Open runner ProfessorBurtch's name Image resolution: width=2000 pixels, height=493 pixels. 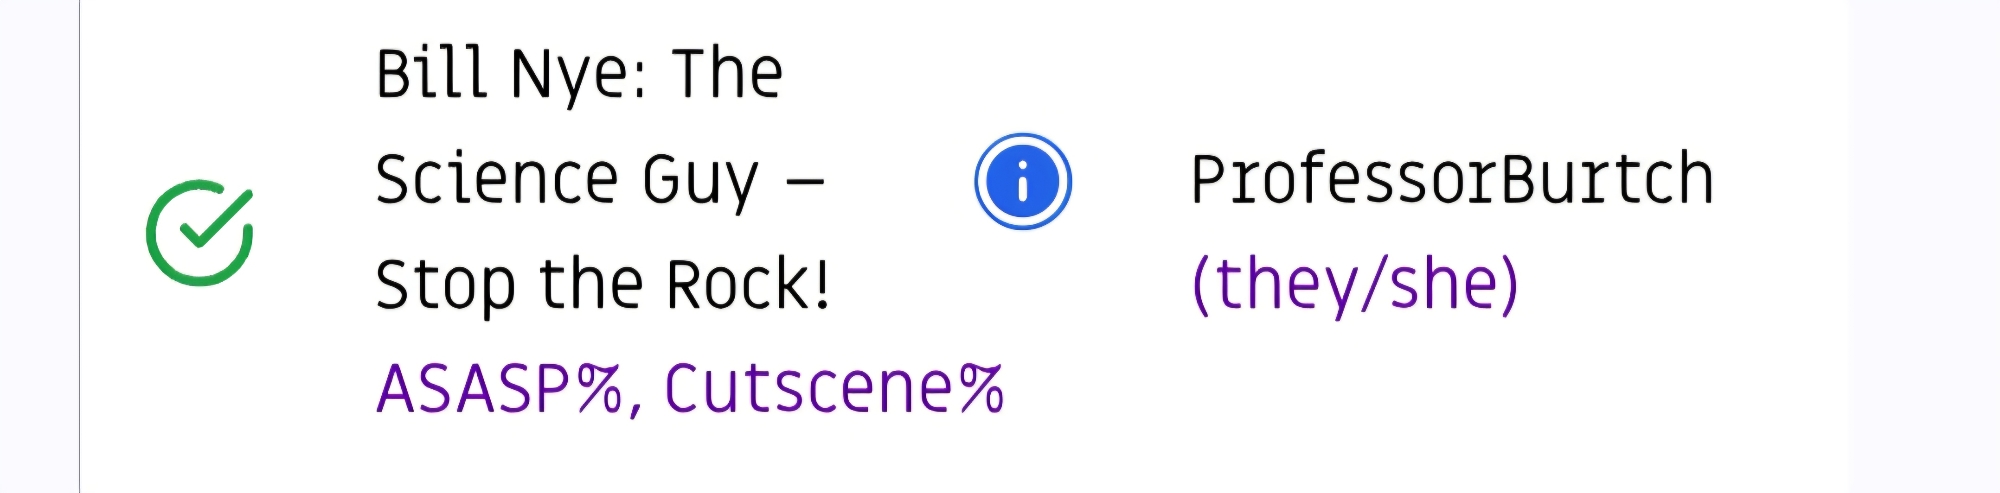coord(1452,180)
